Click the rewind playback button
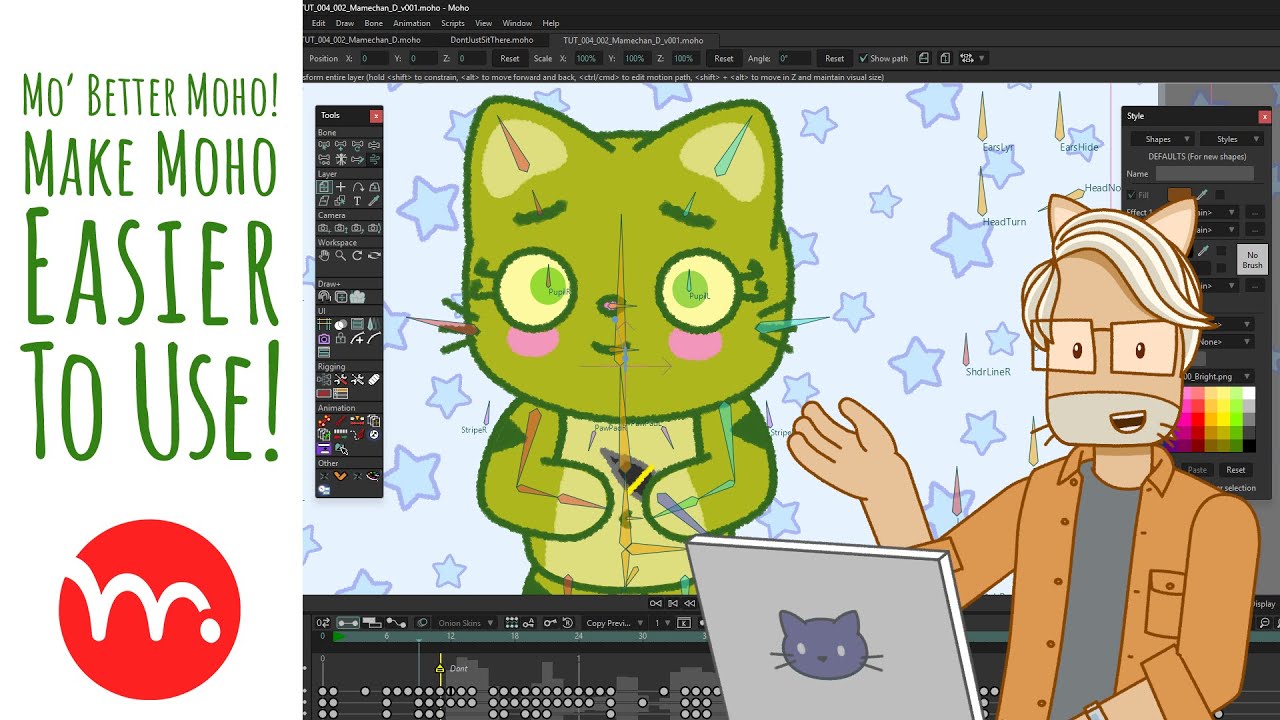The width and height of the screenshot is (1280, 720). coord(689,603)
